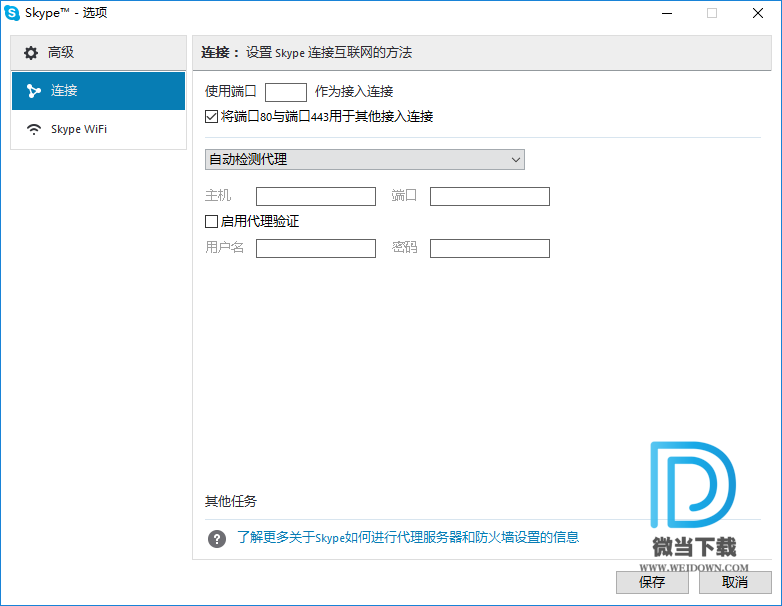This screenshot has width=782, height=606.
Task: Enable the 启用代理验证 checkbox
Action: click(x=211, y=221)
